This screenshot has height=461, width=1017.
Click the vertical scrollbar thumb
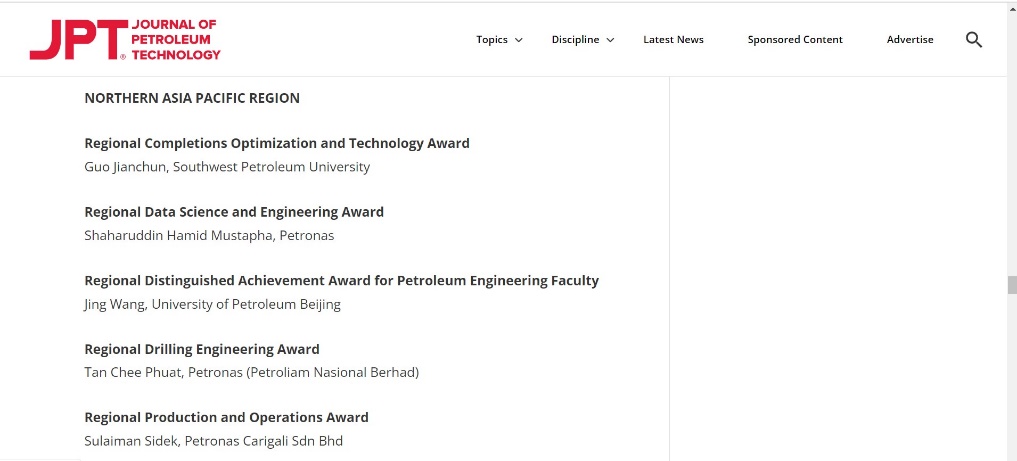(1011, 285)
